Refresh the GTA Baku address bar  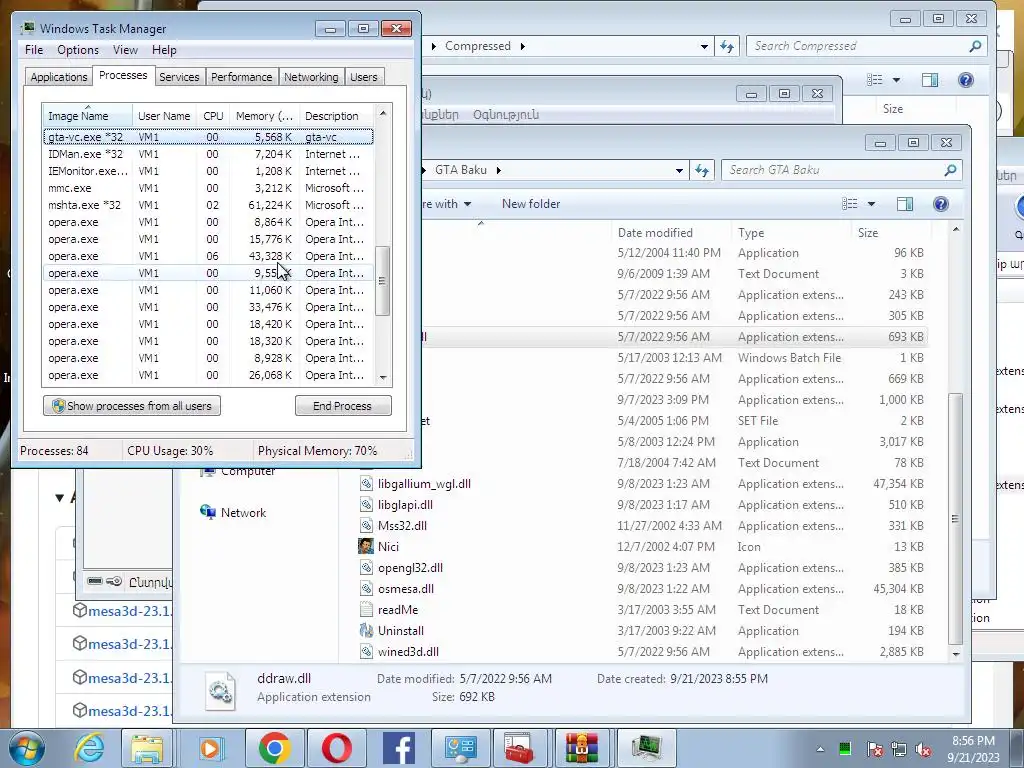[x=702, y=170]
